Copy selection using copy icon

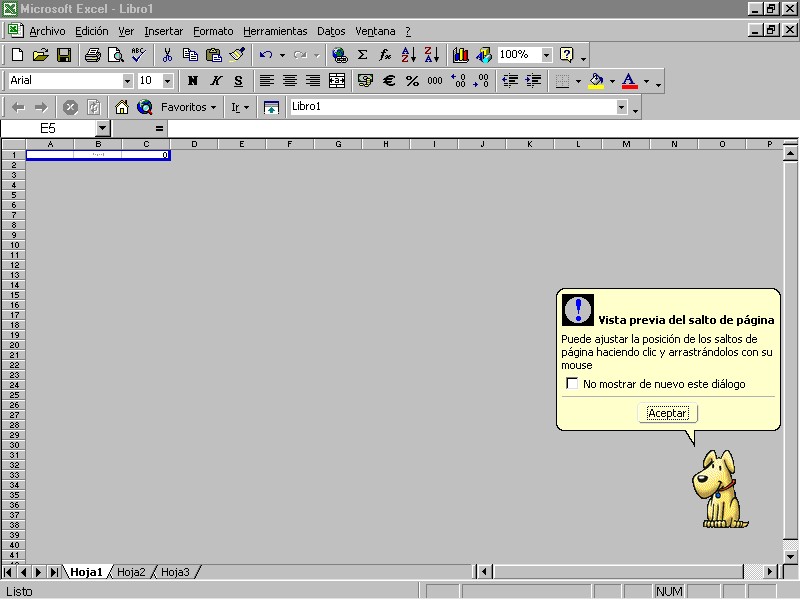pyautogui.click(x=190, y=55)
